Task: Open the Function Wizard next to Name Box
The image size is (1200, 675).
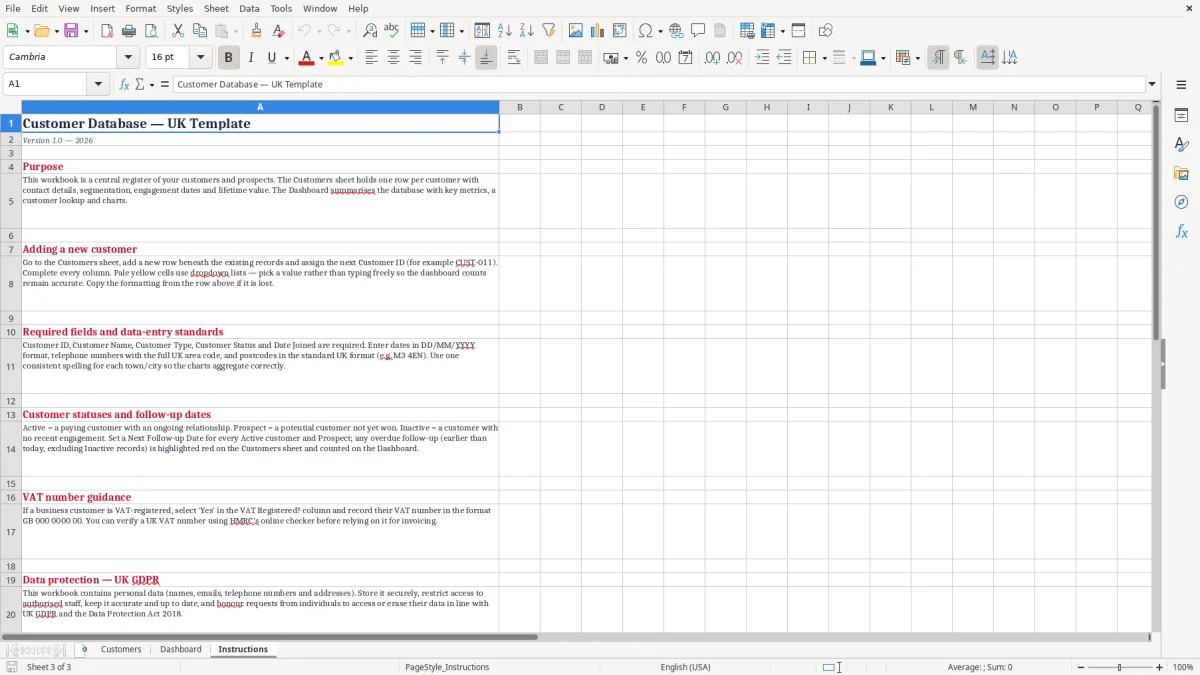Action: pos(124,84)
